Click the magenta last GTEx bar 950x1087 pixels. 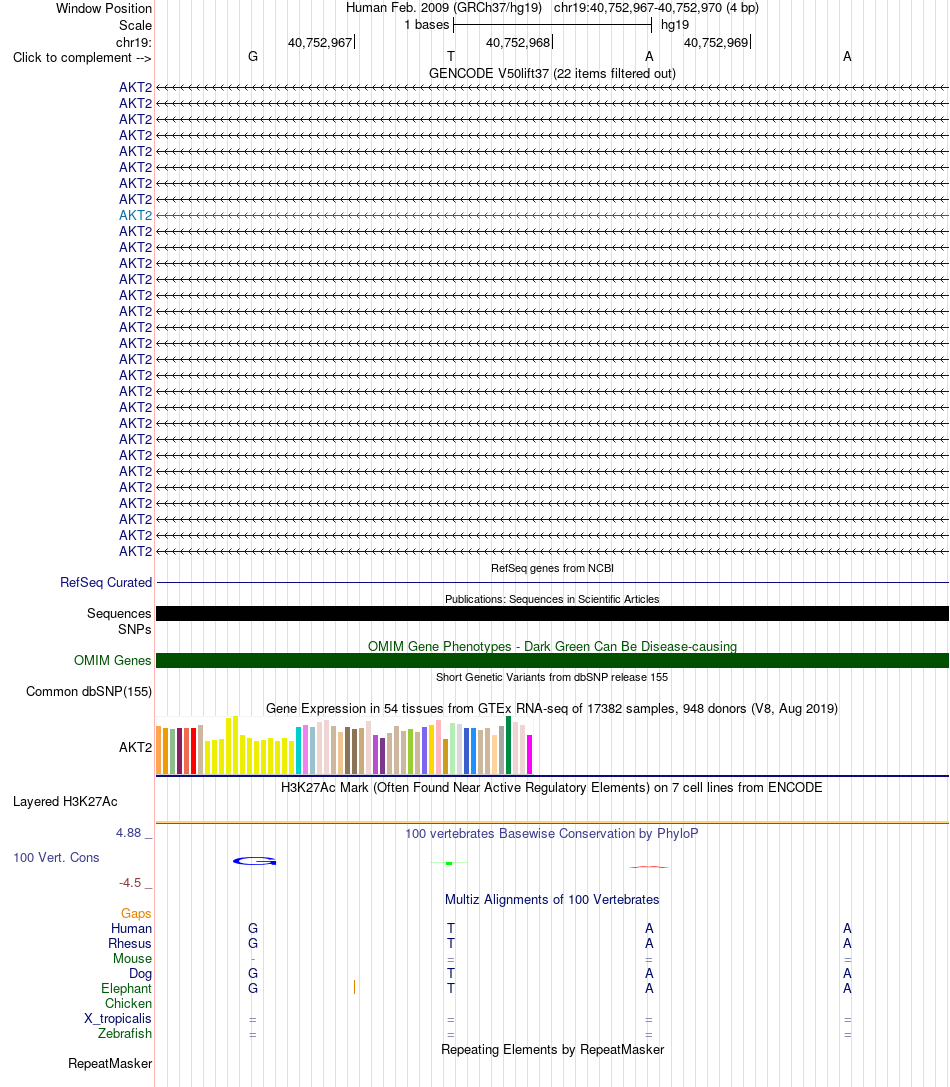click(x=530, y=755)
